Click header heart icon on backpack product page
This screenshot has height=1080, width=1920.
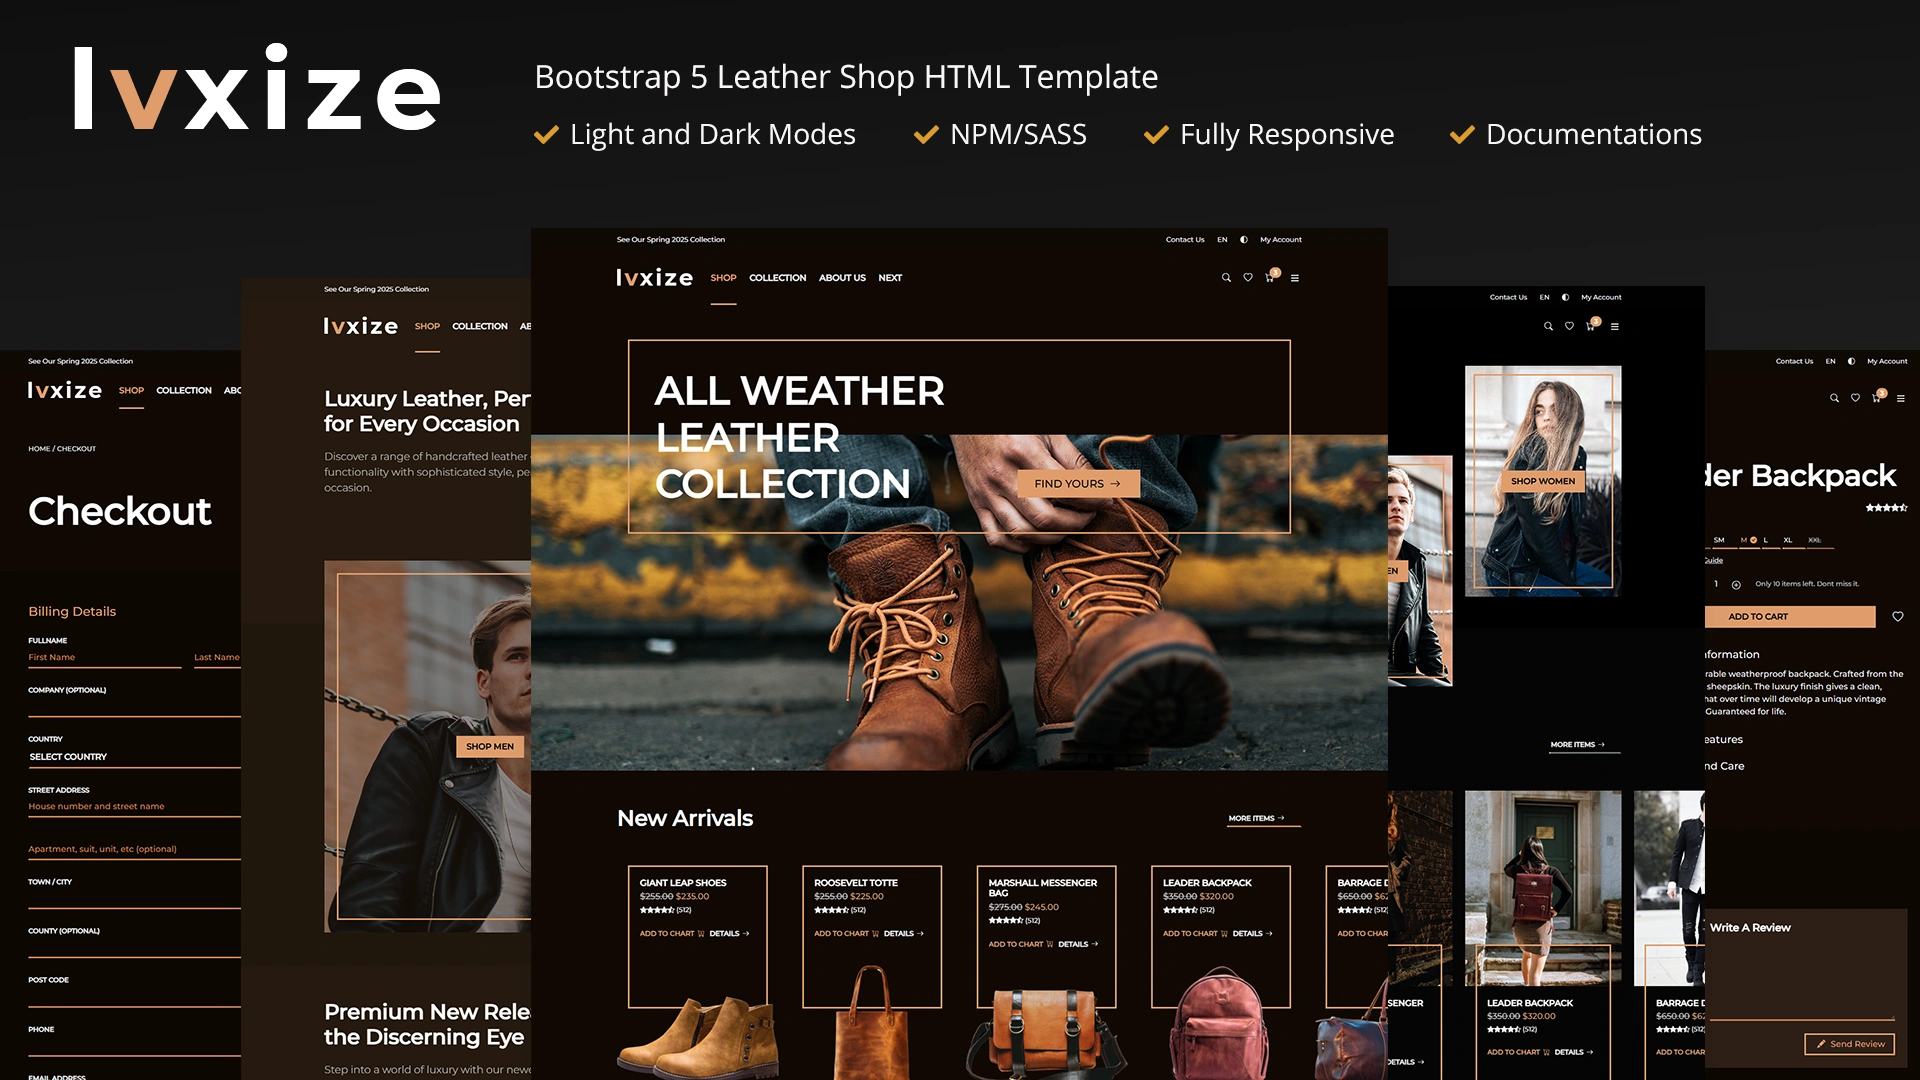[1855, 398]
